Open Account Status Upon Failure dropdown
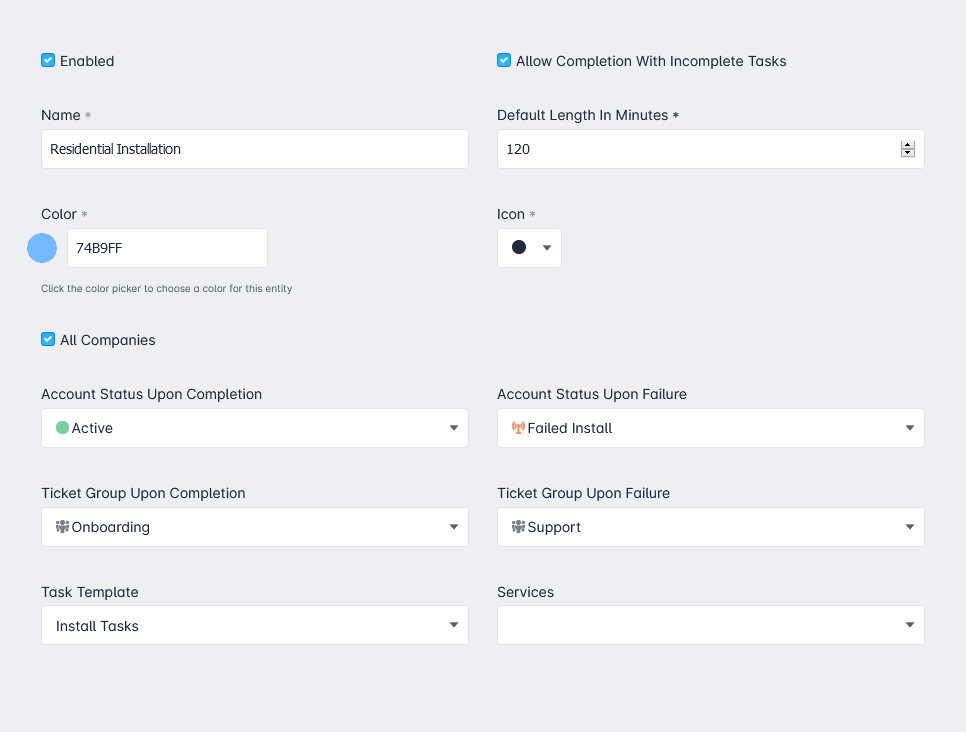The width and height of the screenshot is (966, 732). [x=710, y=428]
